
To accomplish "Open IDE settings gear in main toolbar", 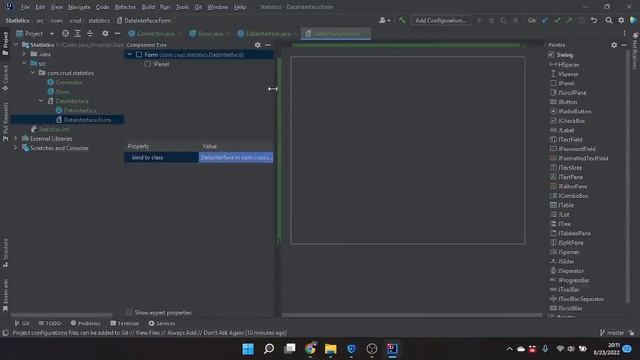I will point(621,20).
